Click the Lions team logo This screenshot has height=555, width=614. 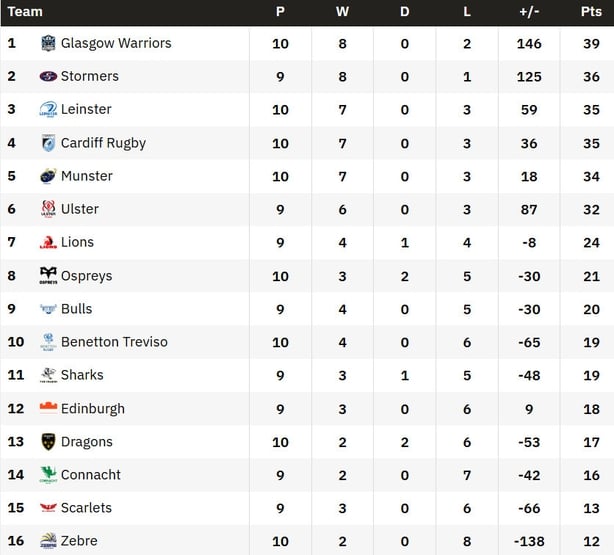[x=48, y=243]
